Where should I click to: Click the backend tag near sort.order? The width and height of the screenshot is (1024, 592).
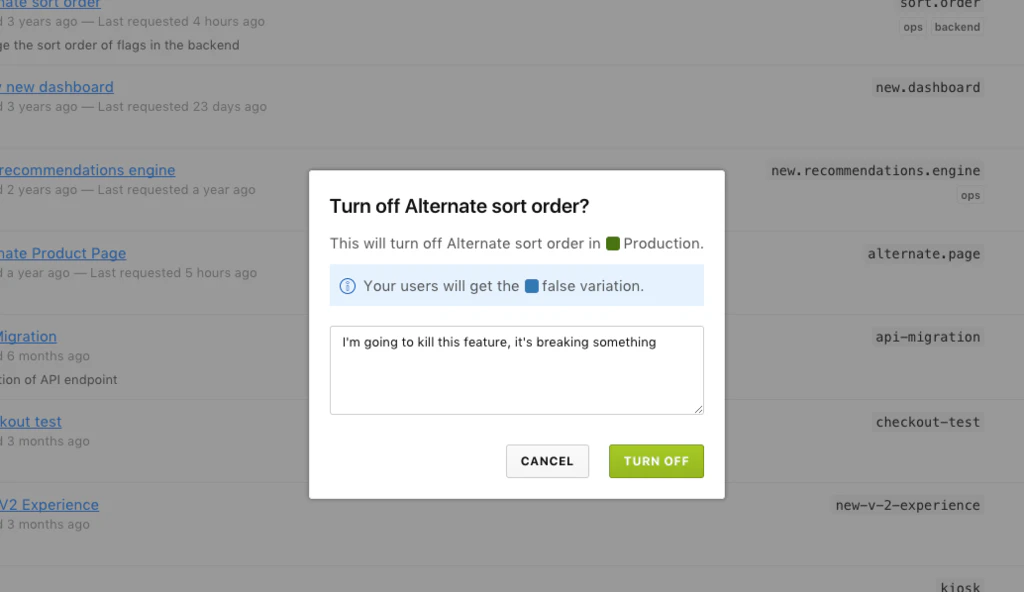click(x=957, y=27)
